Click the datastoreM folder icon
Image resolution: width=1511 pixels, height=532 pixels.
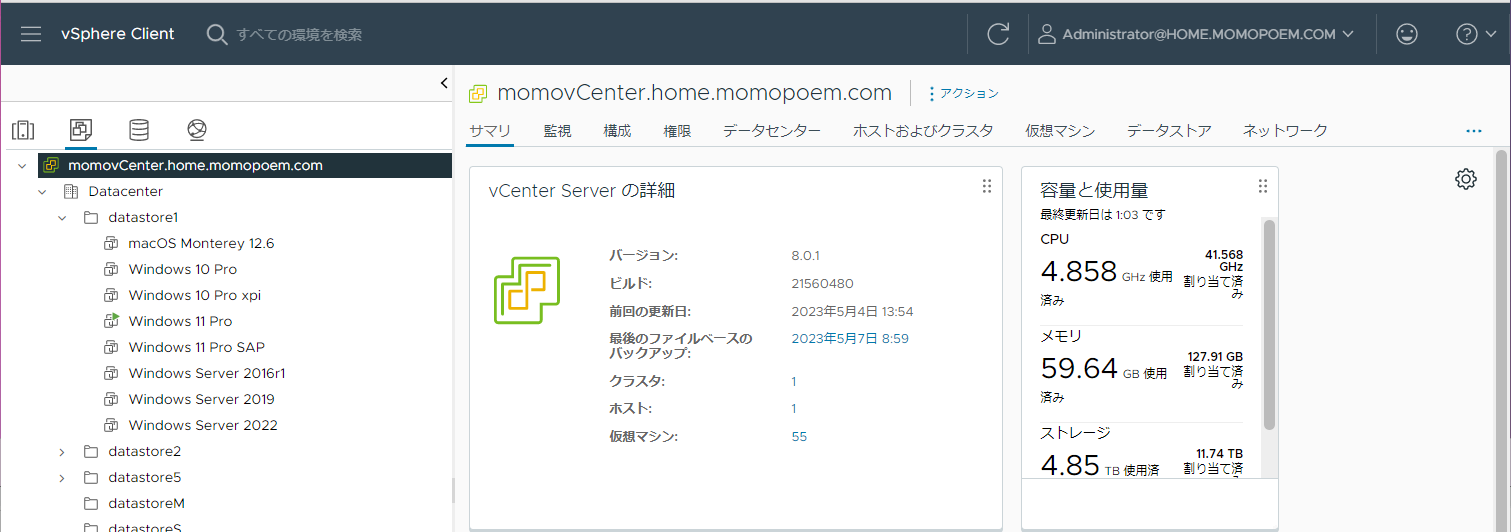[x=91, y=503]
